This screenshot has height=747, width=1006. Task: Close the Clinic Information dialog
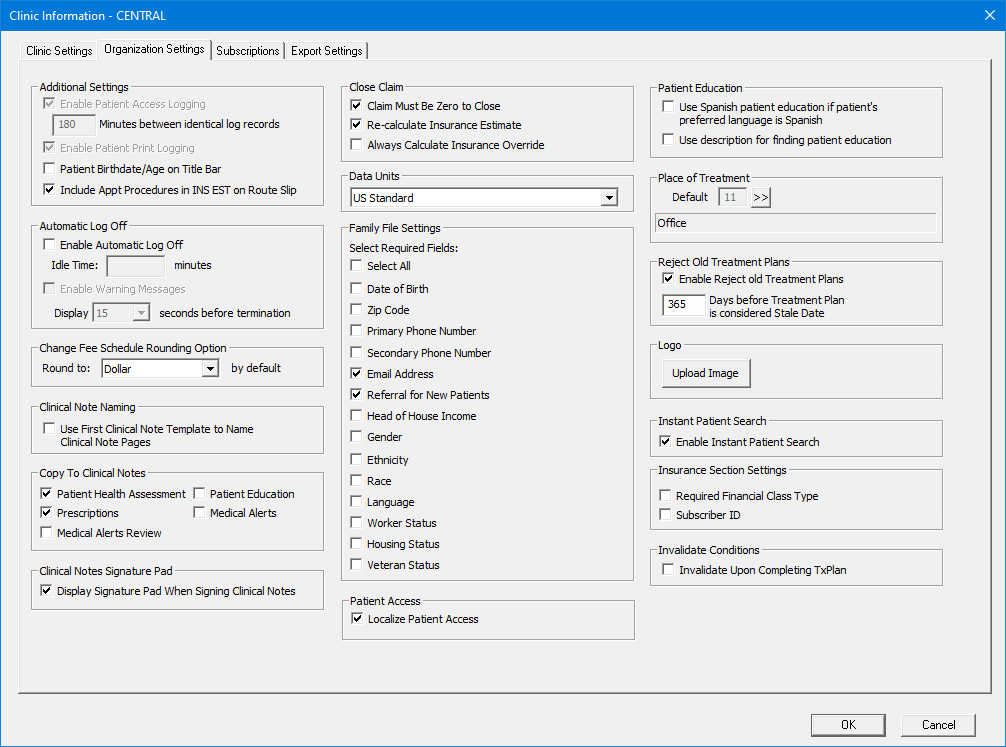point(988,15)
